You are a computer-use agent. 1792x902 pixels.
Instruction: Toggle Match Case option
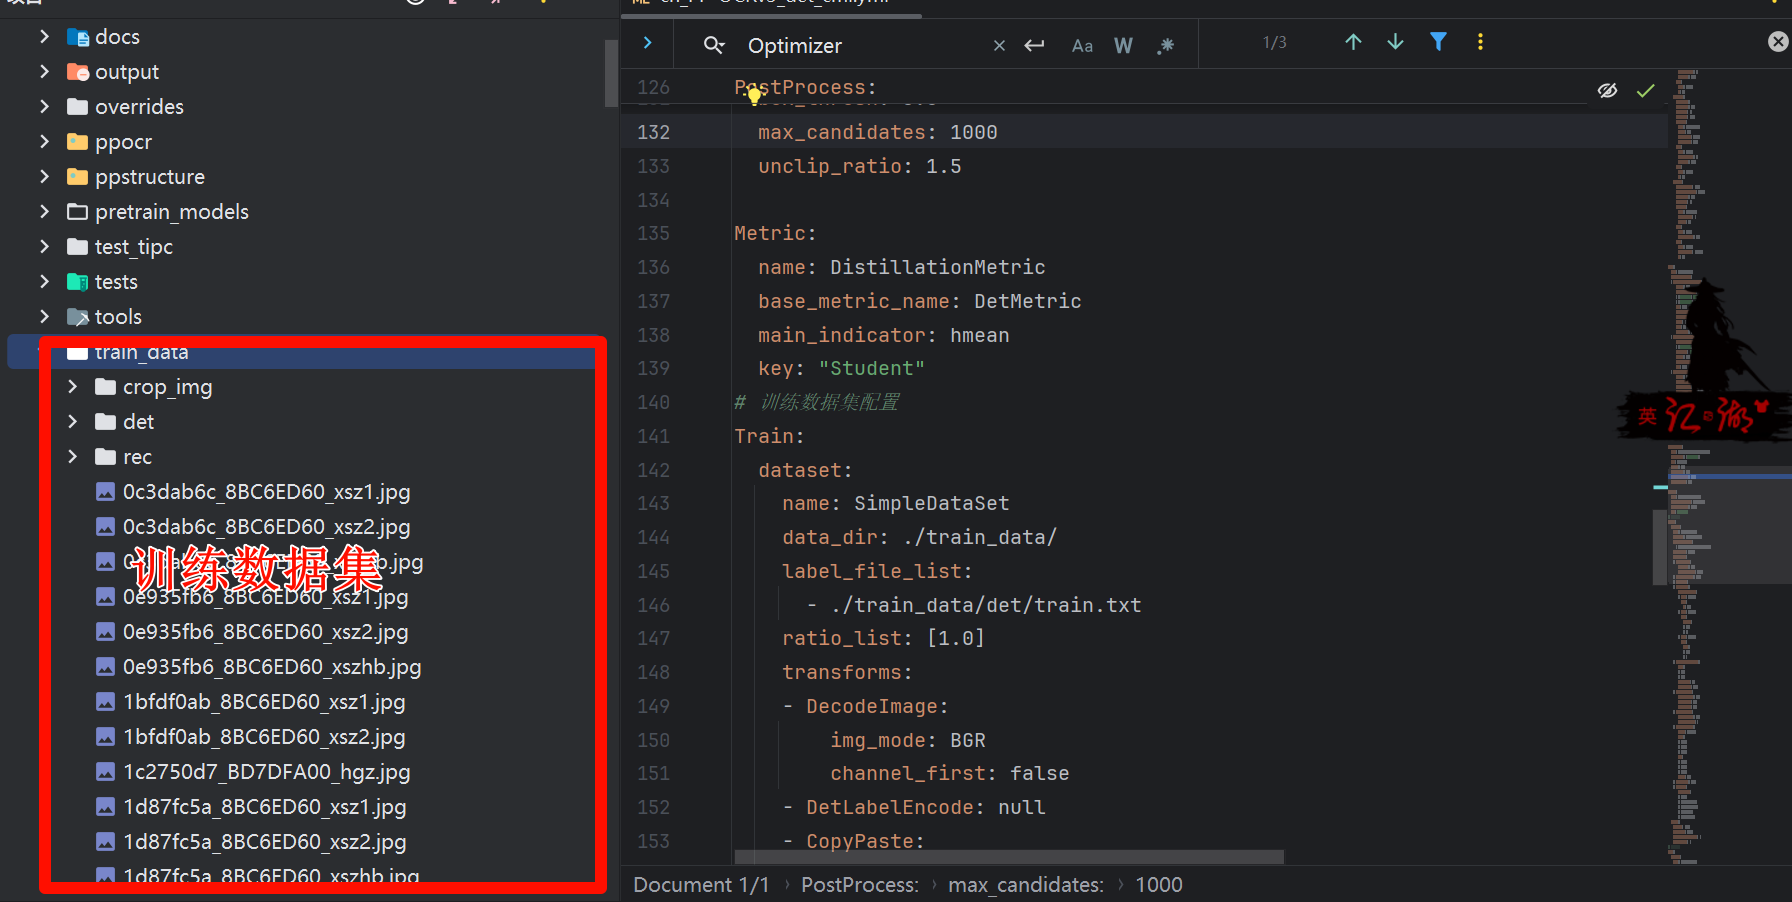pos(1082,45)
